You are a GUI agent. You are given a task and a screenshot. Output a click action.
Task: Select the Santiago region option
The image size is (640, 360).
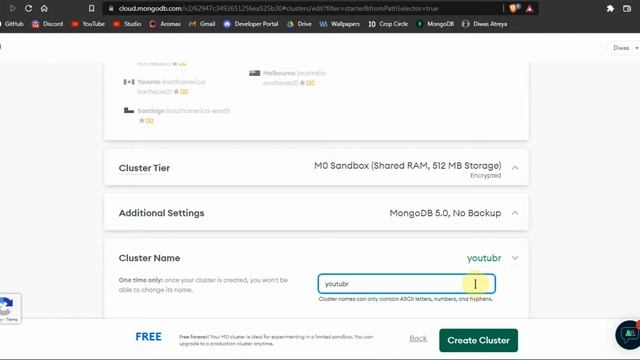[177, 116]
